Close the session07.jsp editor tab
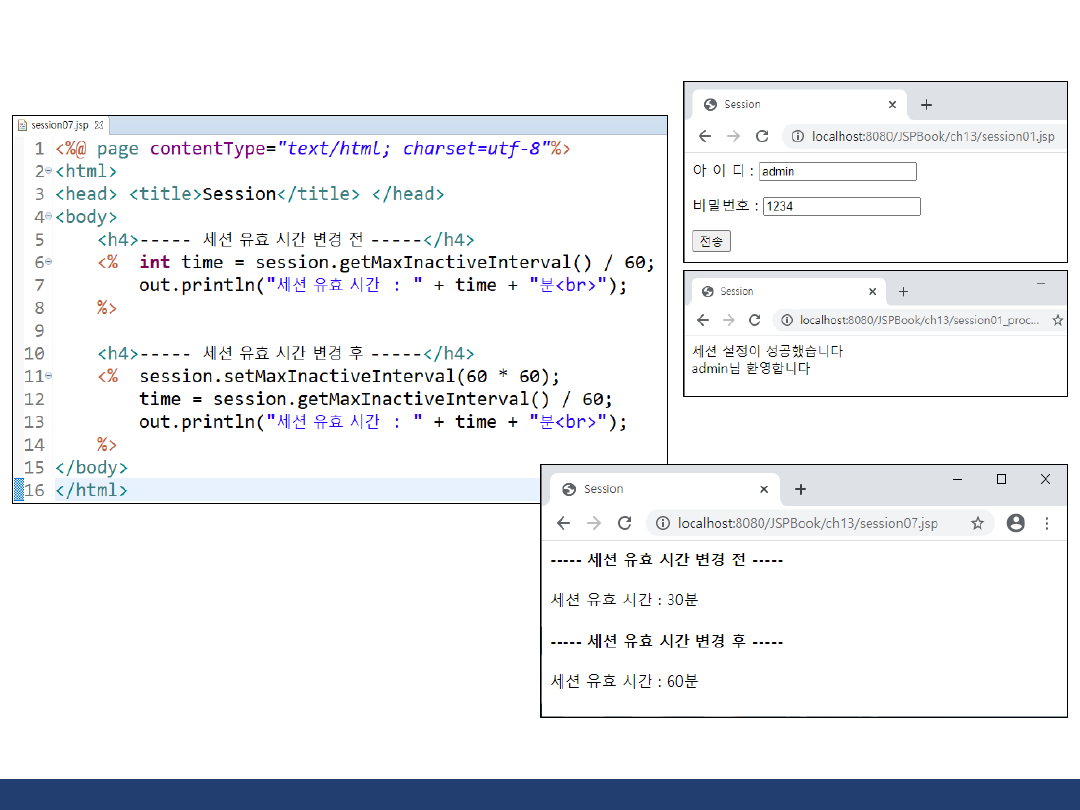Screen dimensions: 1080x810 pos(99,125)
